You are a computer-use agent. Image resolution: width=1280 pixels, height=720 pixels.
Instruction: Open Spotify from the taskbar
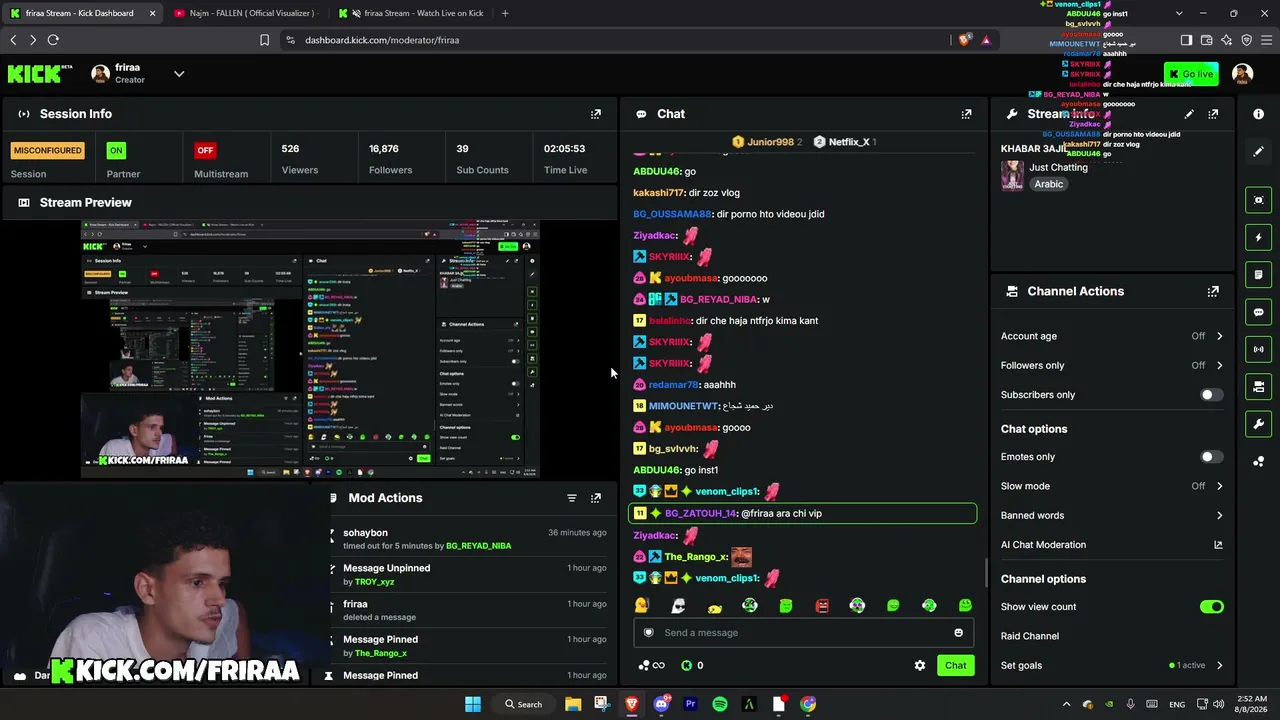(x=720, y=704)
